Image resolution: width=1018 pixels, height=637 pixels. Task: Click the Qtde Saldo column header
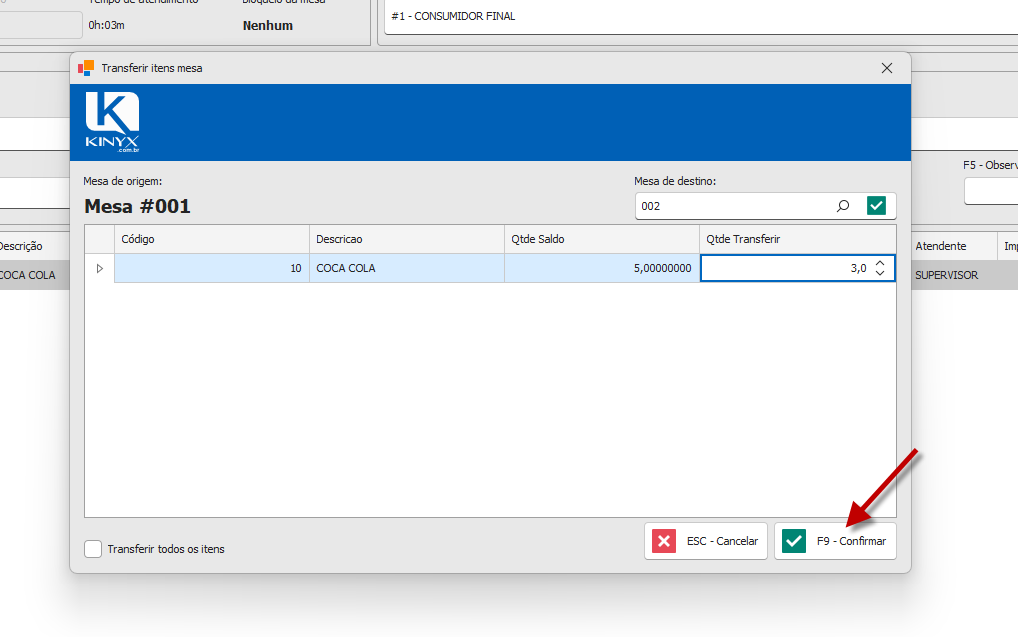point(602,239)
